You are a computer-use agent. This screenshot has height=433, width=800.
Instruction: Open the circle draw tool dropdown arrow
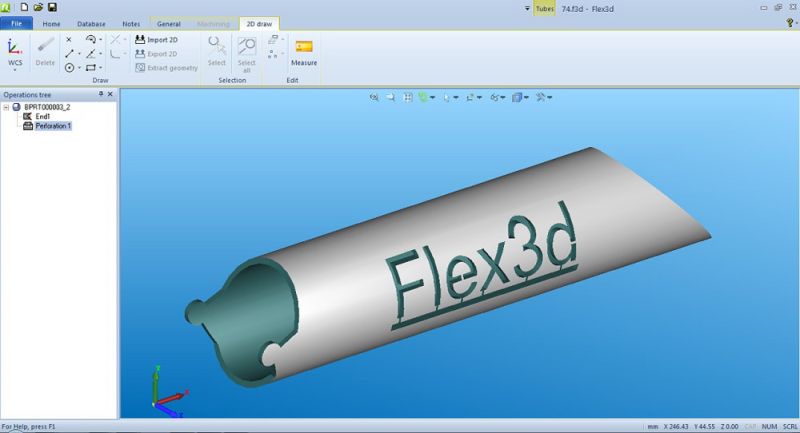coord(80,68)
